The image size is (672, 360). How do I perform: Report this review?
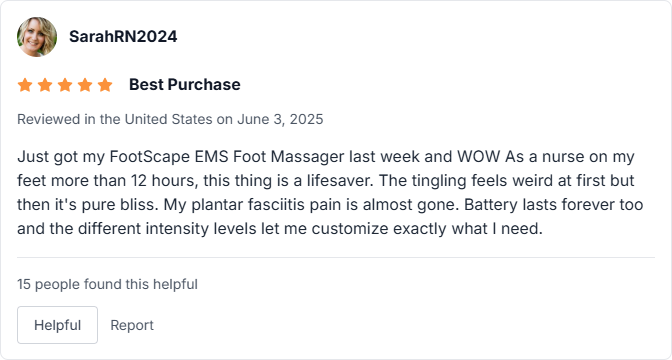132,325
